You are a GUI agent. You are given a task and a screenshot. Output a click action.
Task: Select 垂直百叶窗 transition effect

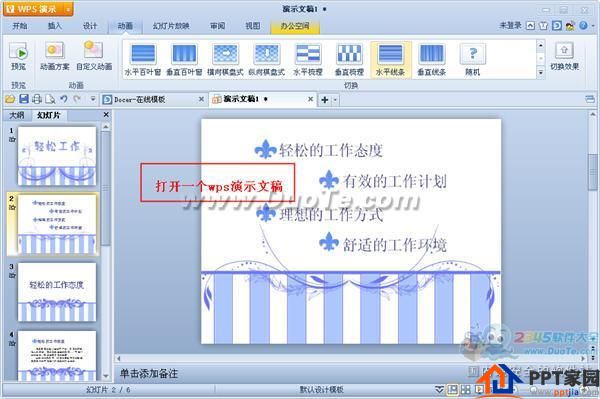pyautogui.click(x=184, y=59)
